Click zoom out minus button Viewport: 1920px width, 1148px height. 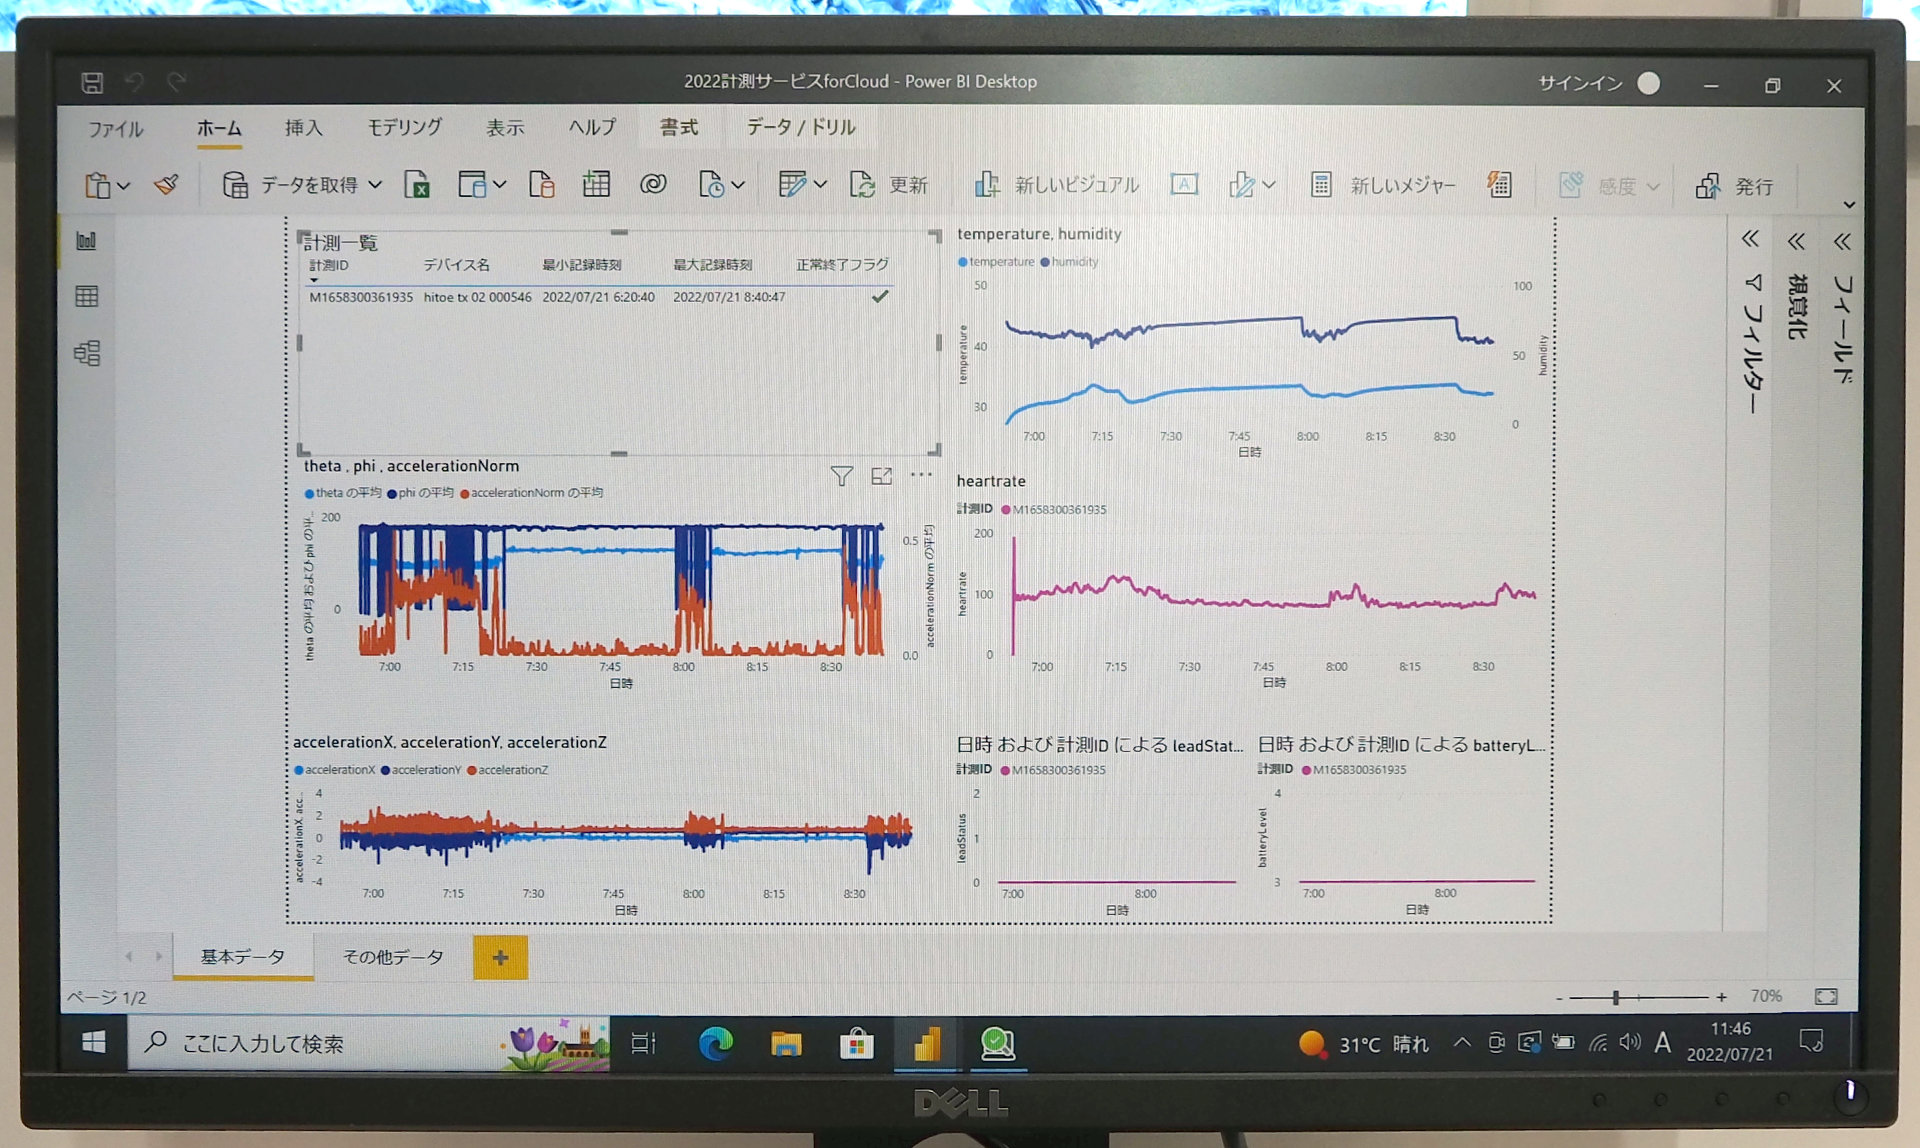(x=1559, y=998)
